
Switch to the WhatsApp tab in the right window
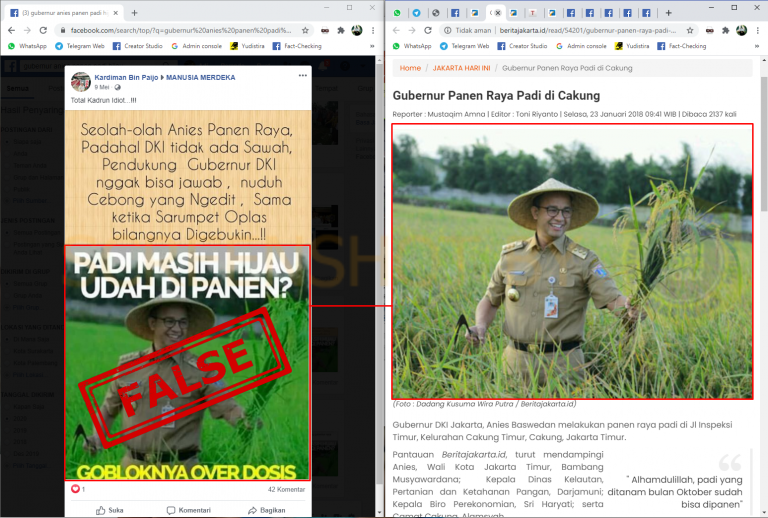[397, 13]
